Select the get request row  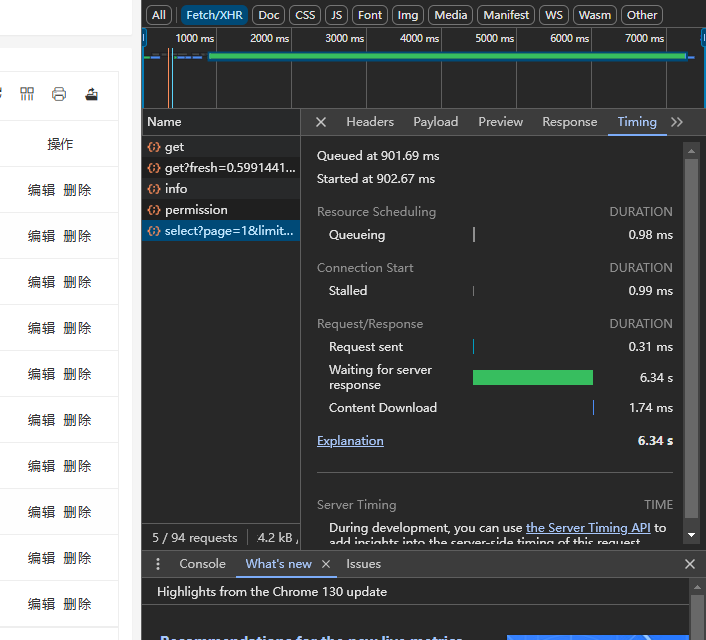point(221,147)
